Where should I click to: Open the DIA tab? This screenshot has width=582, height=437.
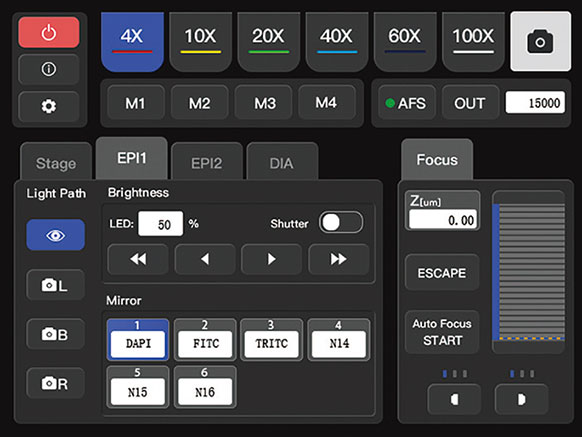(x=282, y=162)
